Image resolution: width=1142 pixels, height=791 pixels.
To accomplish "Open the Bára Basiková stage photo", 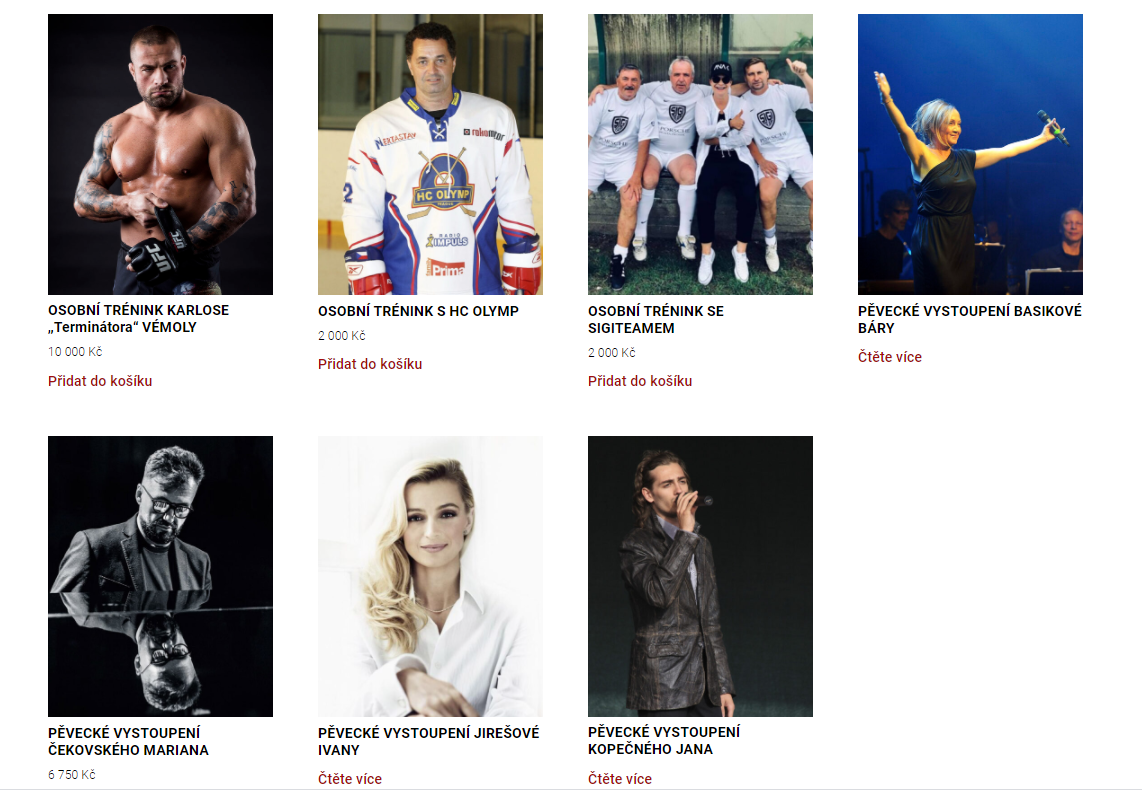I will (x=970, y=154).
